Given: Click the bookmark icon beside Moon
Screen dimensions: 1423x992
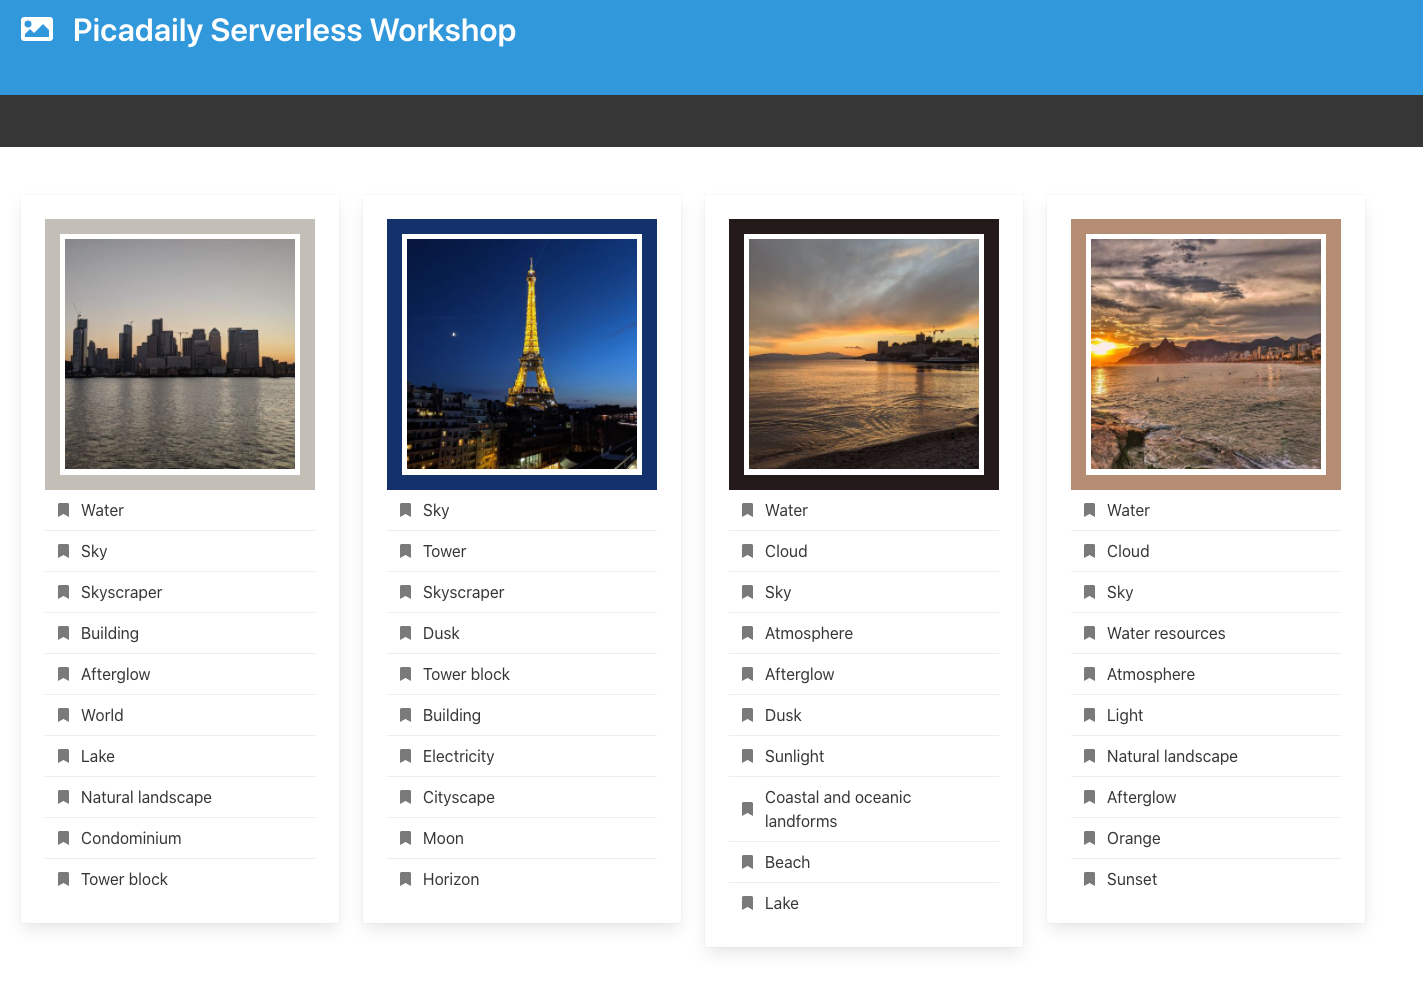Looking at the screenshot, I should [405, 838].
